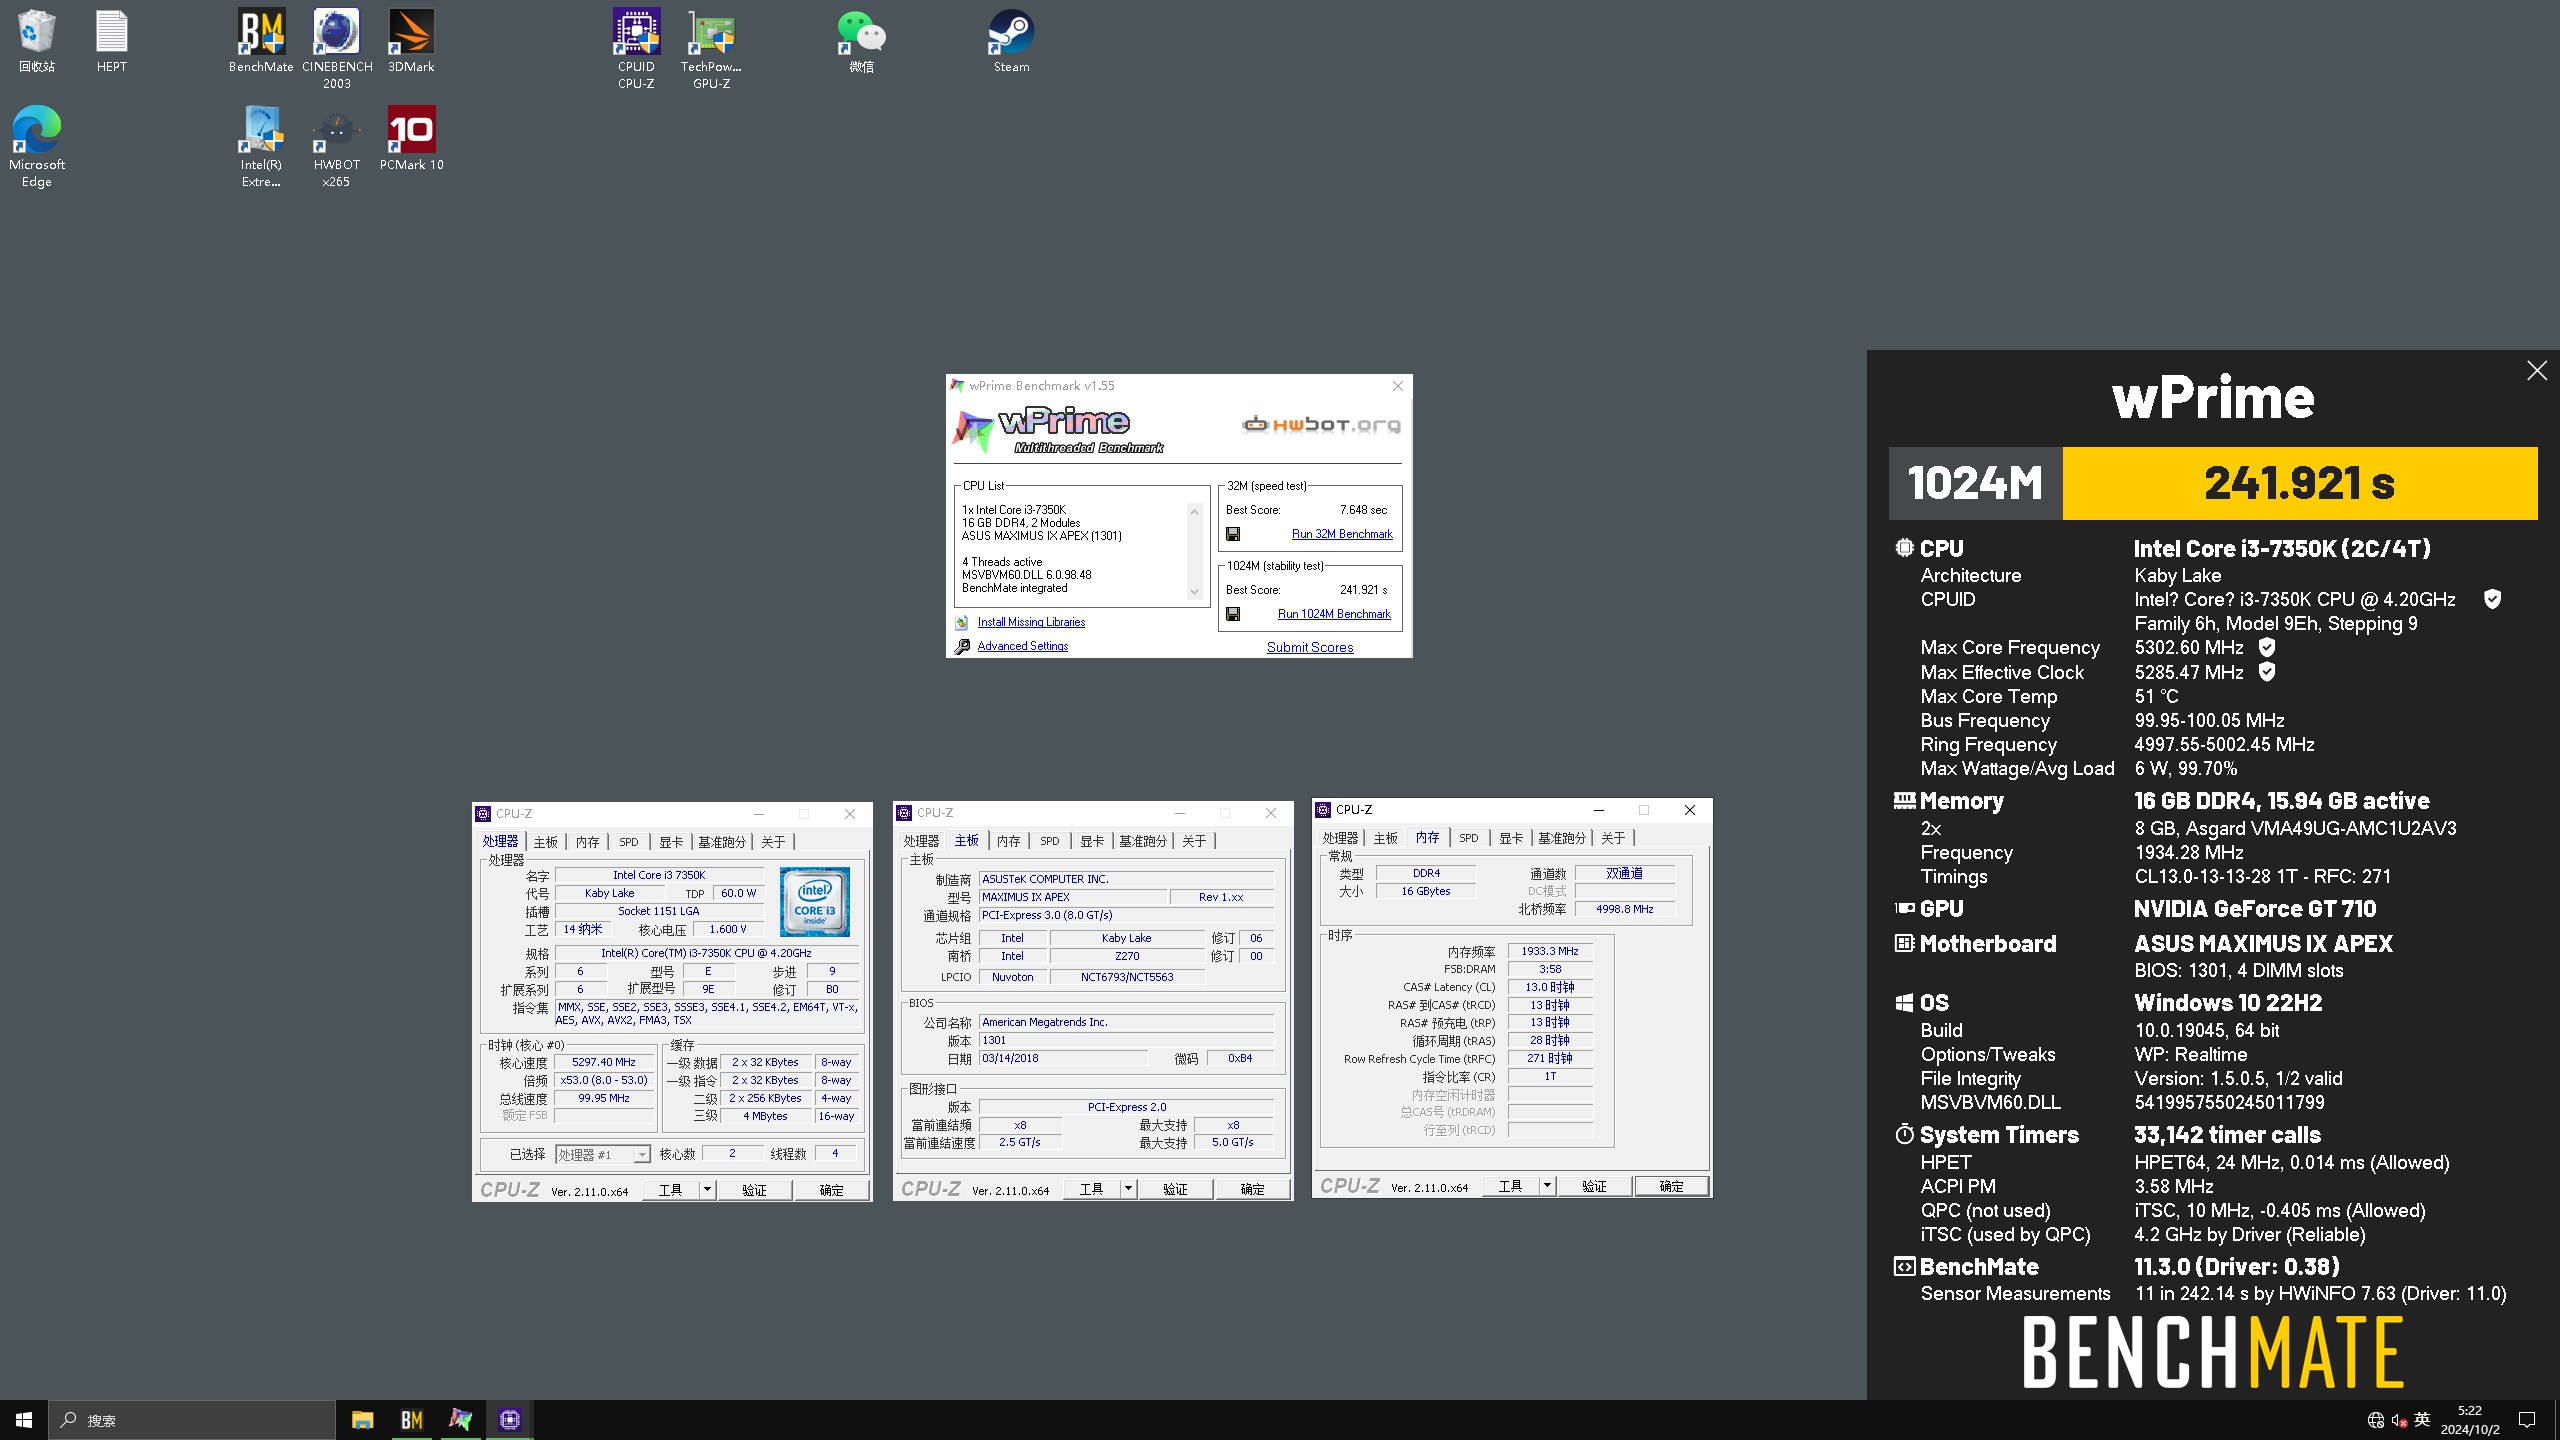The image size is (2560, 1440).
Task: Click Run 1024M Benchmark link
Action: tap(1334, 614)
